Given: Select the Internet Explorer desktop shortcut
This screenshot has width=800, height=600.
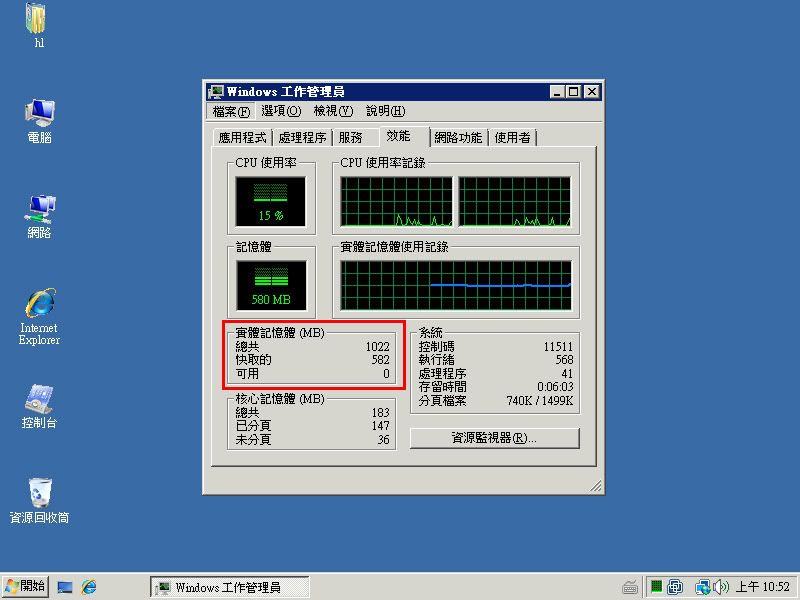Looking at the screenshot, I should pyautogui.click(x=39, y=316).
